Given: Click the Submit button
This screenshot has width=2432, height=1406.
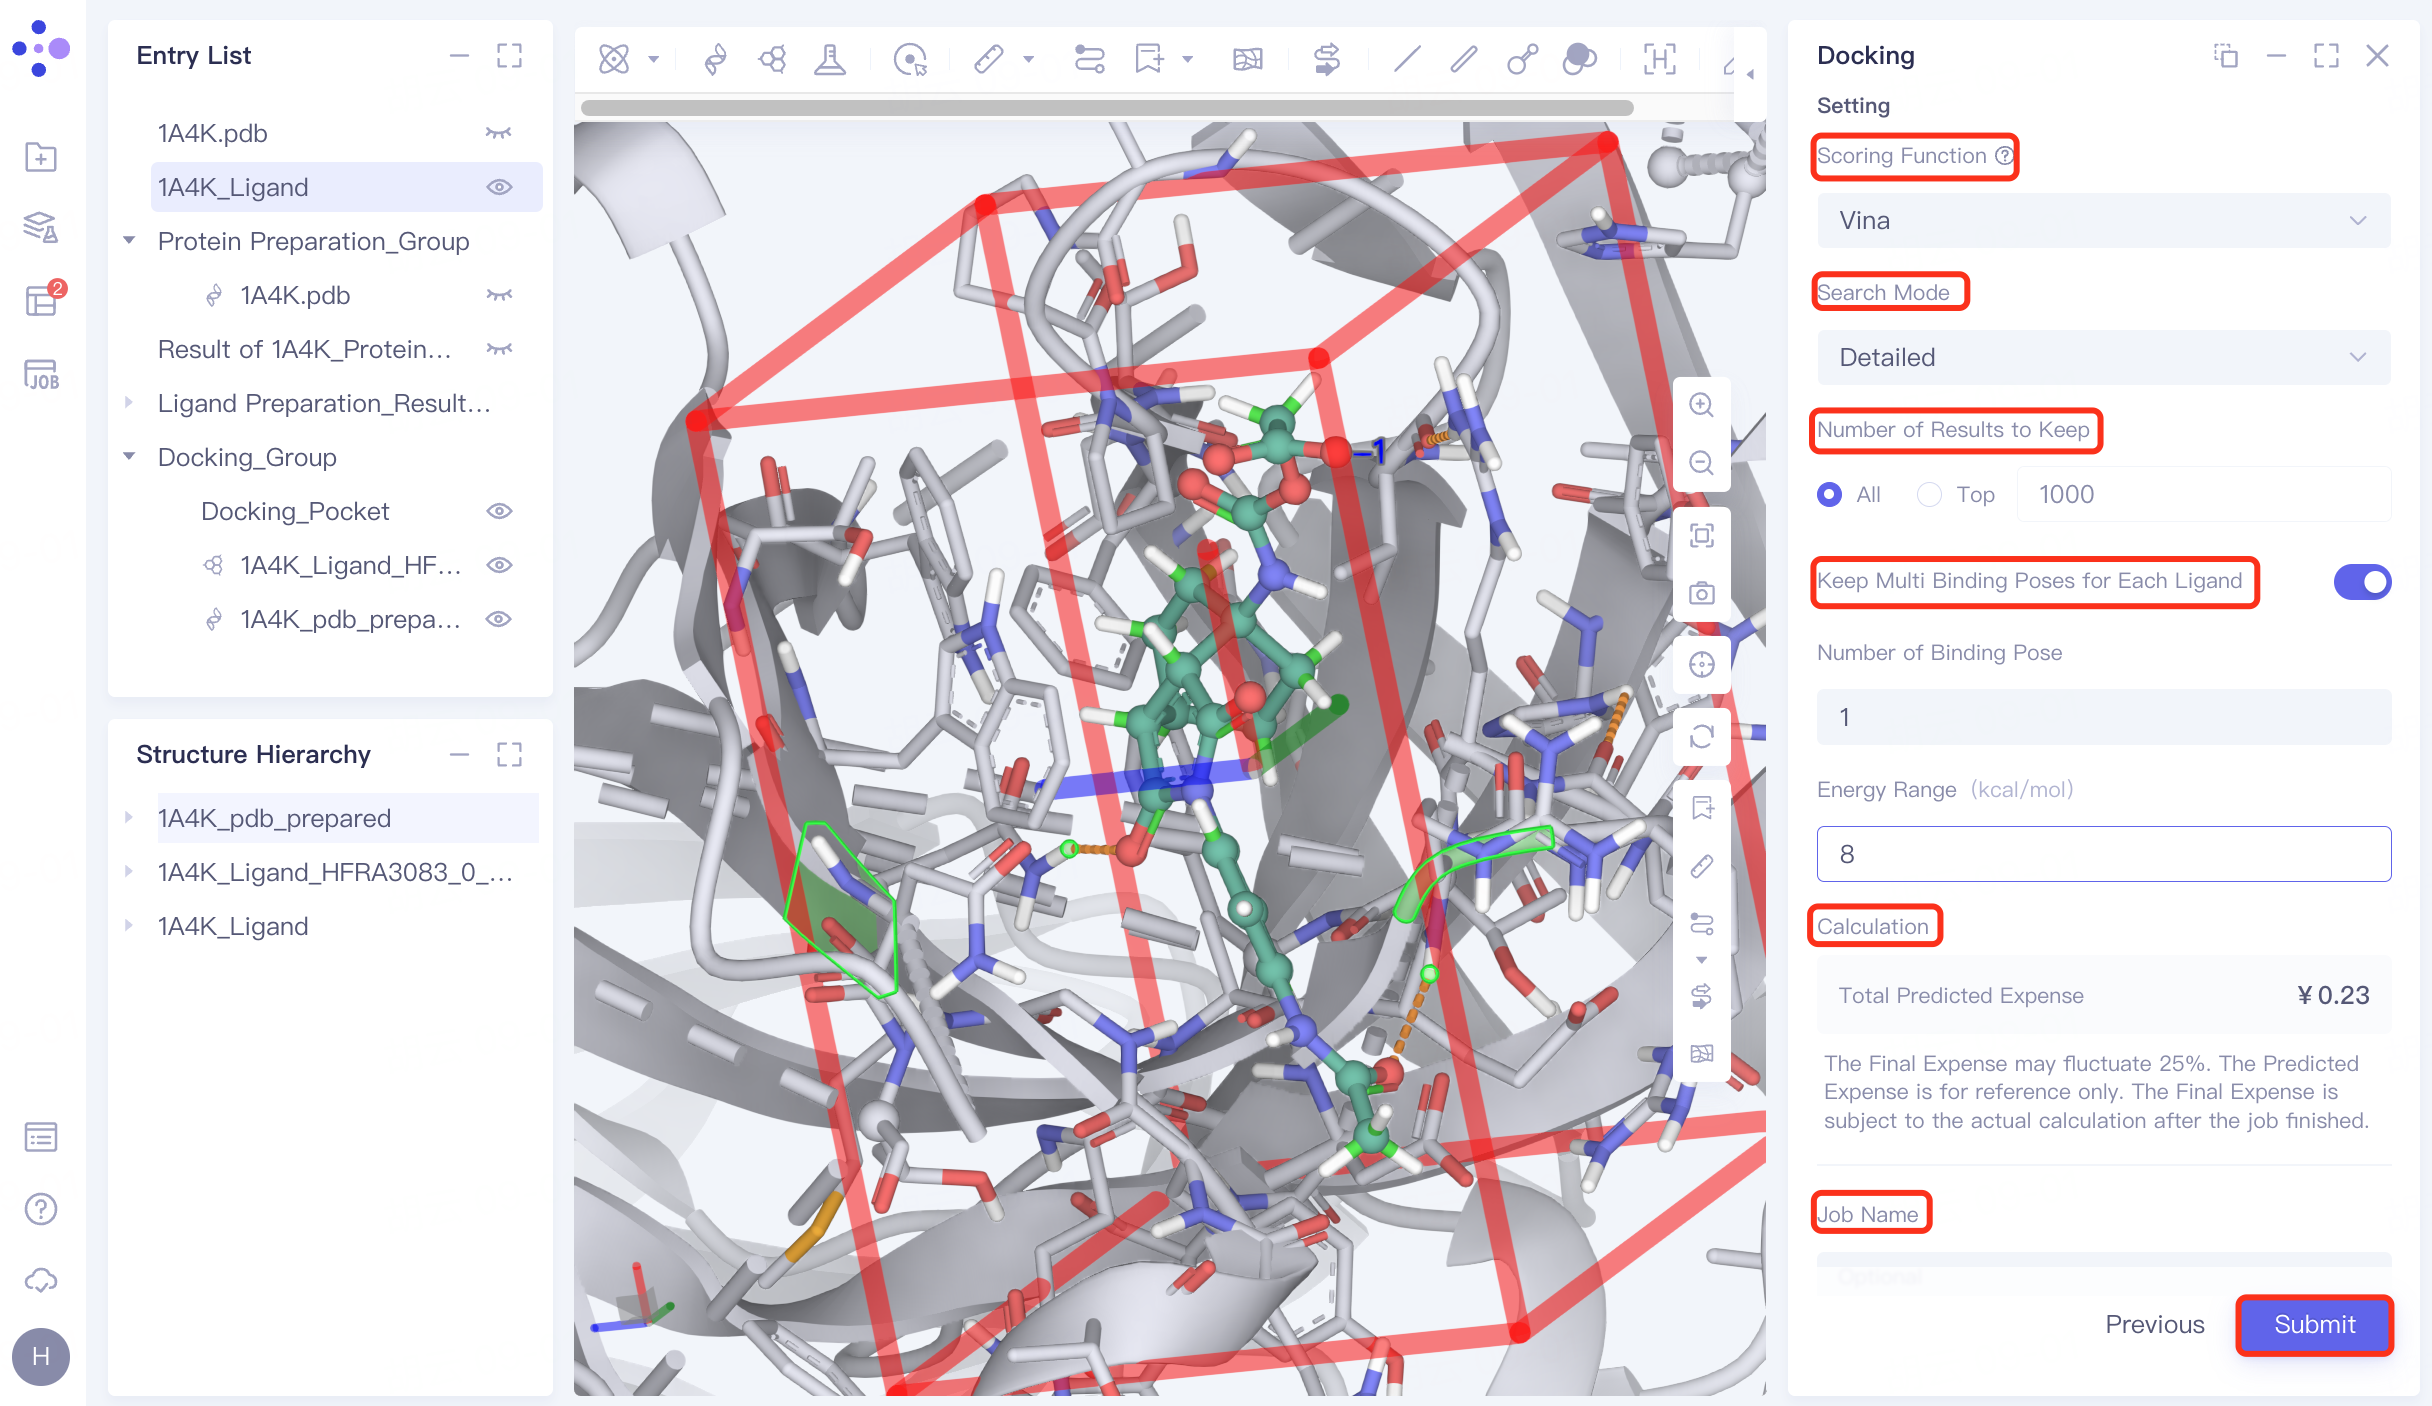Looking at the screenshot, I should click(2313, 1325).
